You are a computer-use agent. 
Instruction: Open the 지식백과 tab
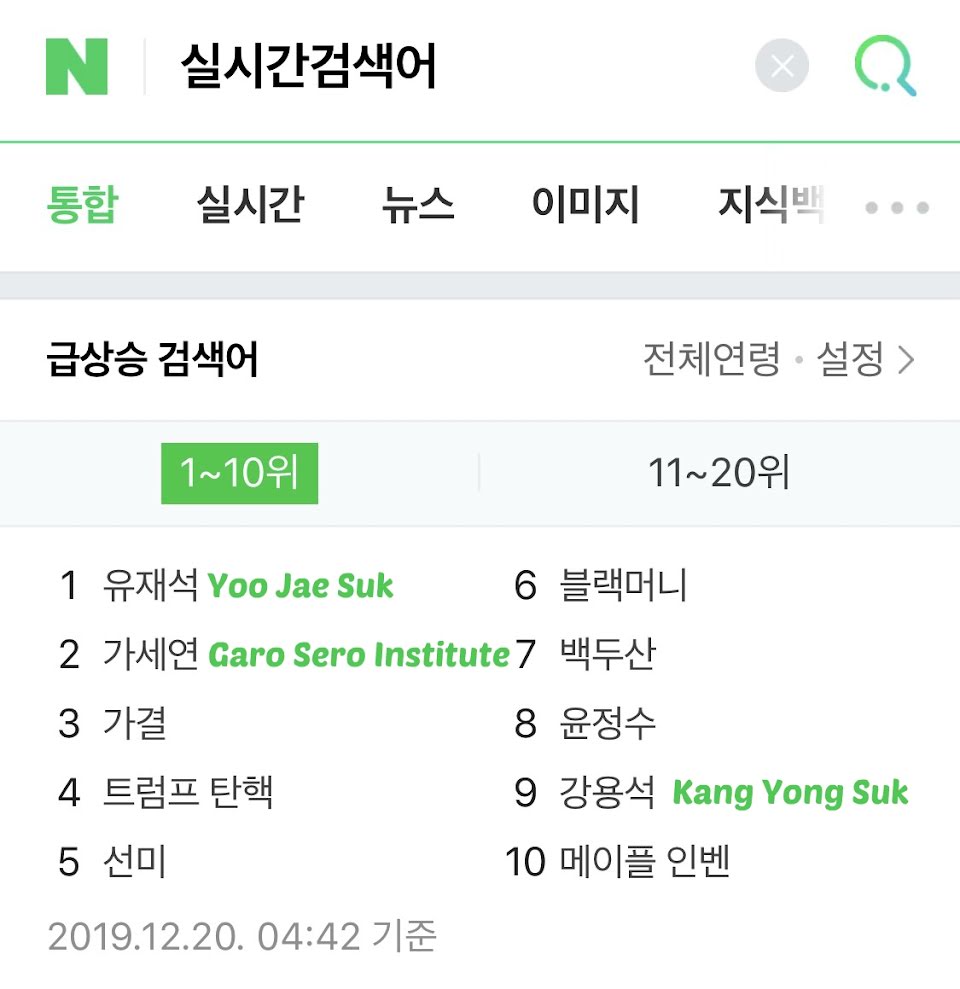[x=771, y=204]
